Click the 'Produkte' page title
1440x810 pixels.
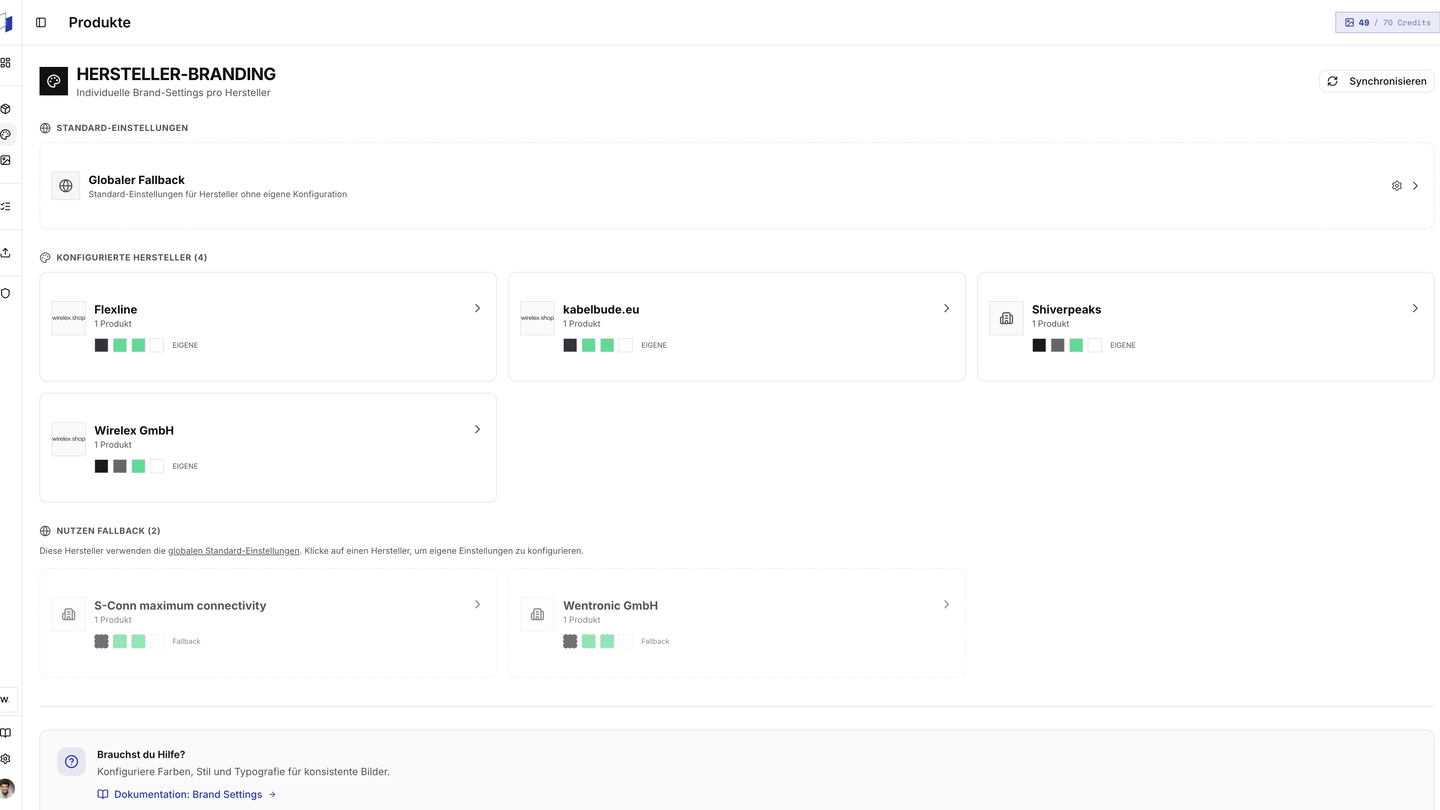tap(100, 22)
